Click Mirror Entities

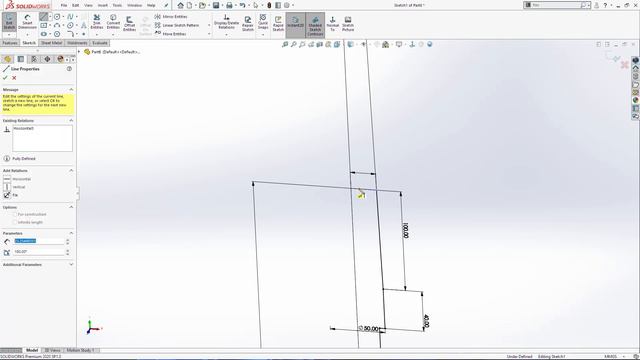point(171,17)
